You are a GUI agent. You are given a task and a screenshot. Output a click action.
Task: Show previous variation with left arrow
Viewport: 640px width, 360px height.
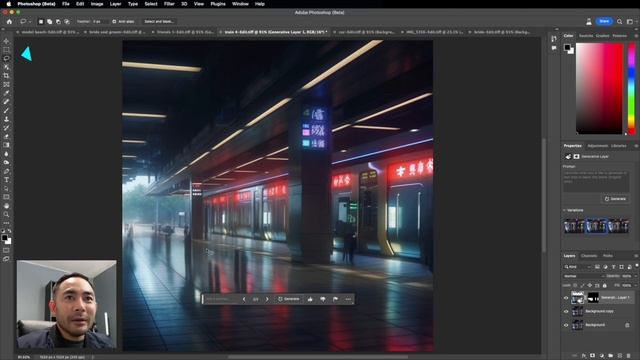[244, 299]
